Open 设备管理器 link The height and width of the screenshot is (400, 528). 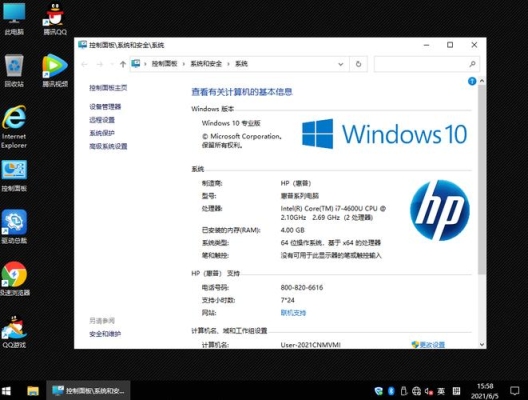point(105,107)
